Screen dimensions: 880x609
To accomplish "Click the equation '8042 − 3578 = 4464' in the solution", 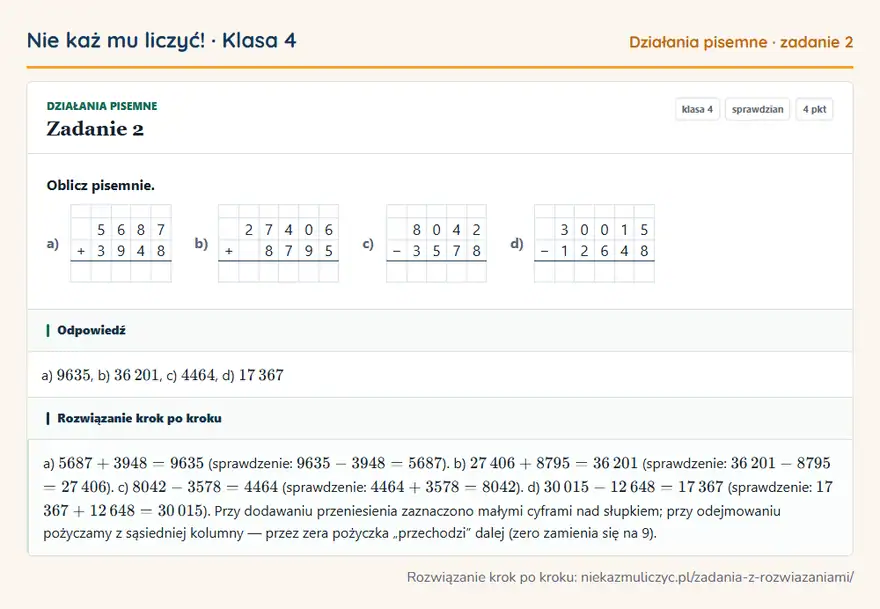I will 205,487.
